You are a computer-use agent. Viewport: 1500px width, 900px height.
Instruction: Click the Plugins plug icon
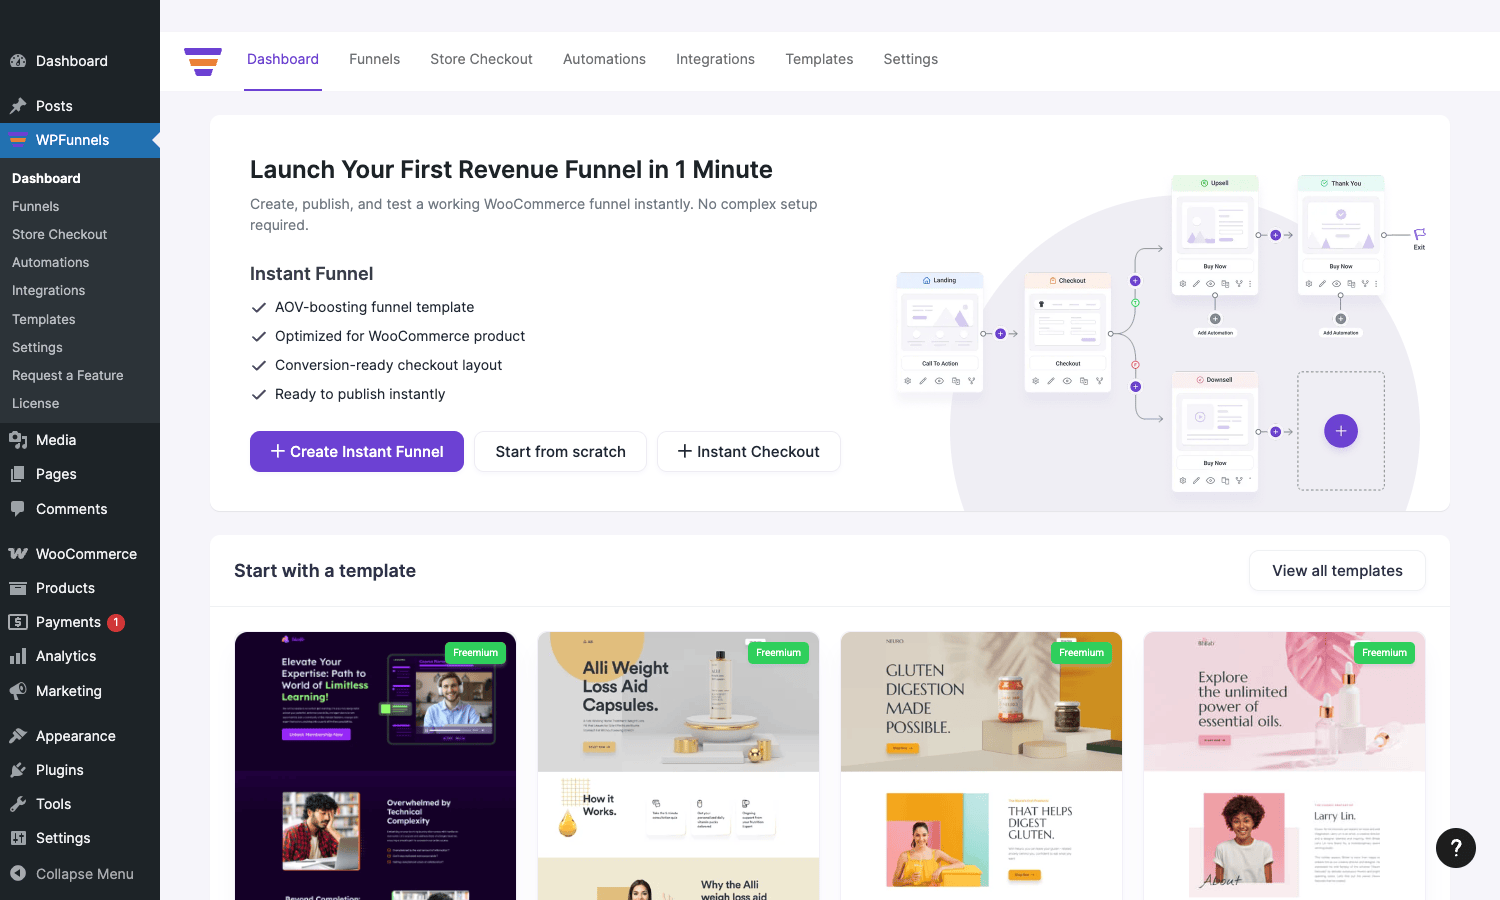pyautogui.click(x=18, y=770)
